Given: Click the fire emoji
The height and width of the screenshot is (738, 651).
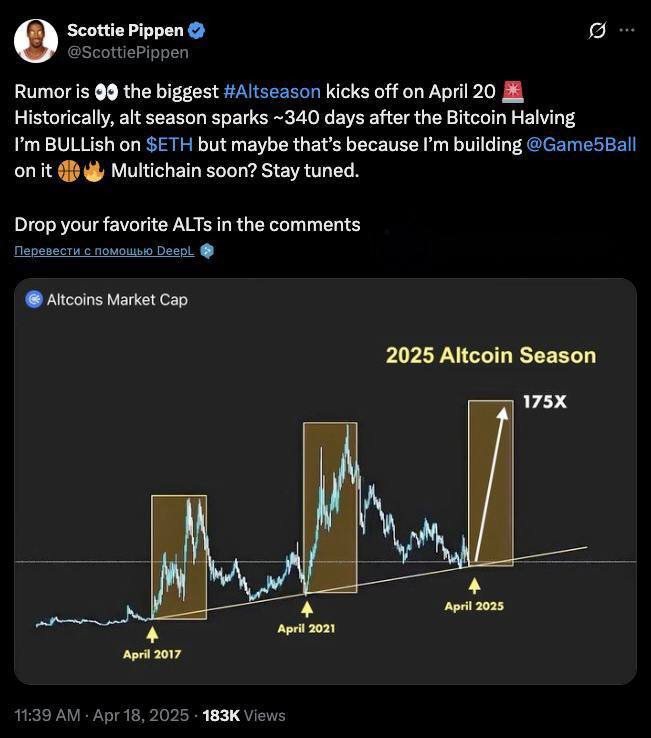Looking at the screenshot, I should pyautogui.click(x=94, y=171).
